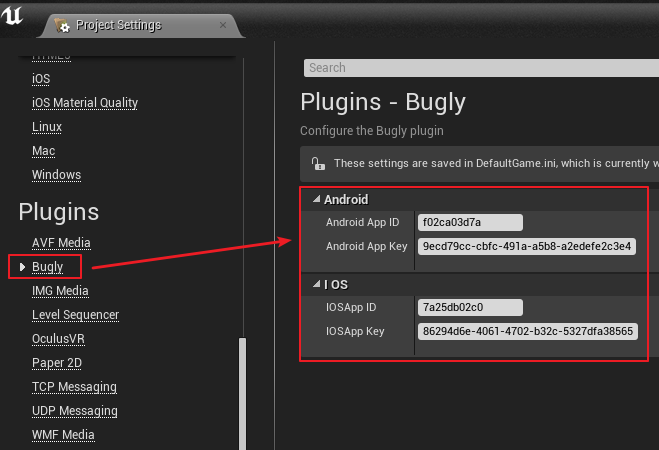
Task: Open iOS platform settings
Action: (x=41, y=79)
